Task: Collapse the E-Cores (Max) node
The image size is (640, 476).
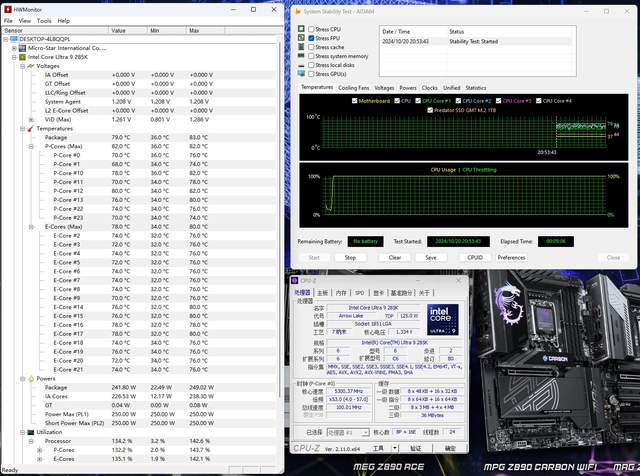Action: [31, 227]
